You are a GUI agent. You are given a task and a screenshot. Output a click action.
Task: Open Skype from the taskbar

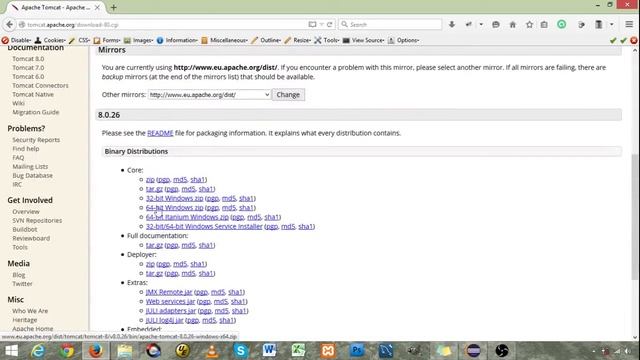pos(240,351)
